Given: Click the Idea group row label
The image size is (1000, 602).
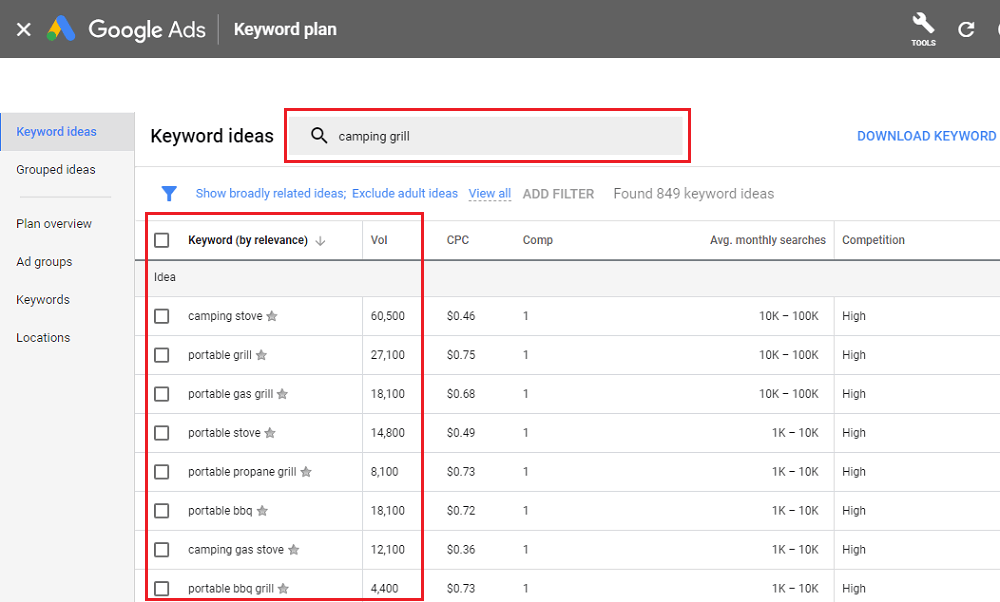Looking at the screenshot, I should (x=165, y=277).
